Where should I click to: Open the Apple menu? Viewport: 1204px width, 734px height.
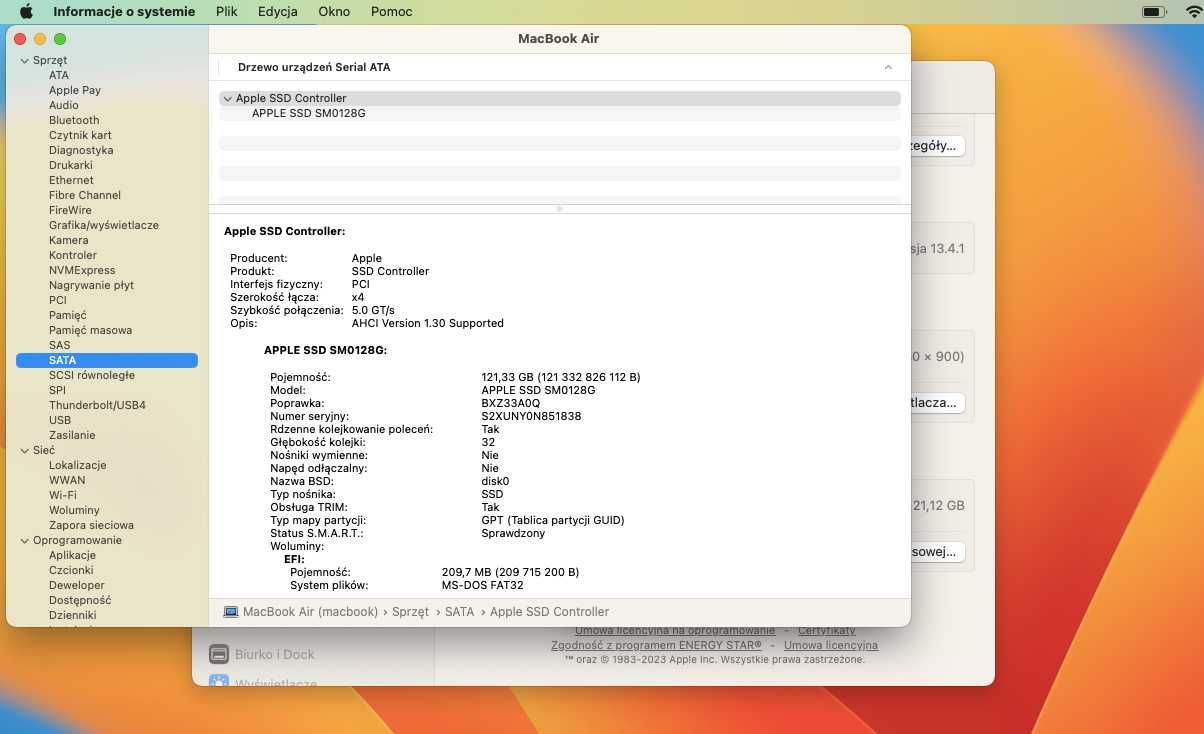[26, 12]
